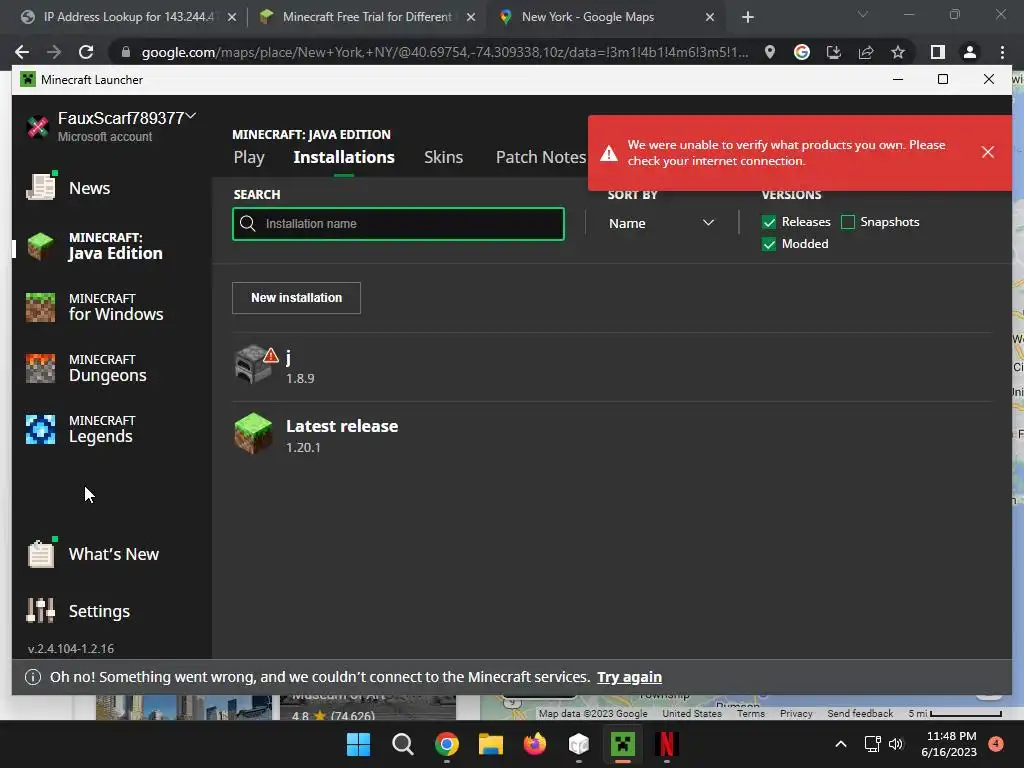Select the Installations tab
The height and width of the screenshot is (768, 1024).
coord(344,157)
